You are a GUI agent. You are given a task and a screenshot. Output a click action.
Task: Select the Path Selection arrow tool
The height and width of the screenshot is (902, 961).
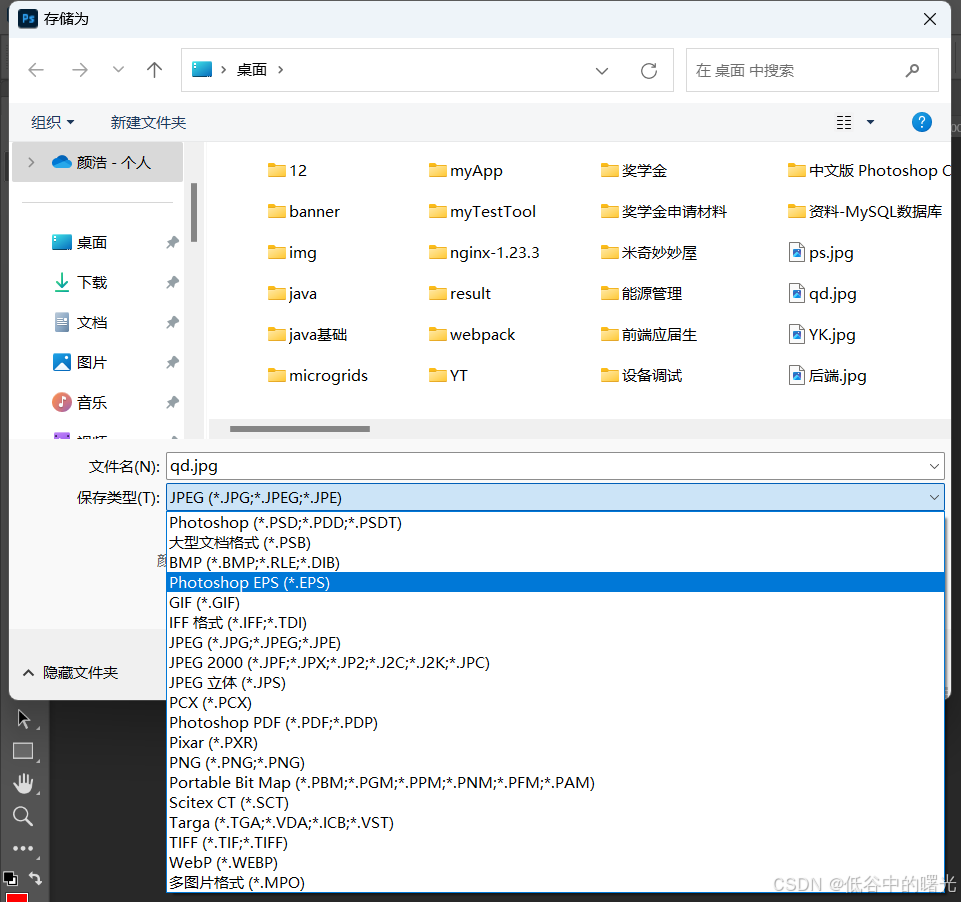(24, 719)
